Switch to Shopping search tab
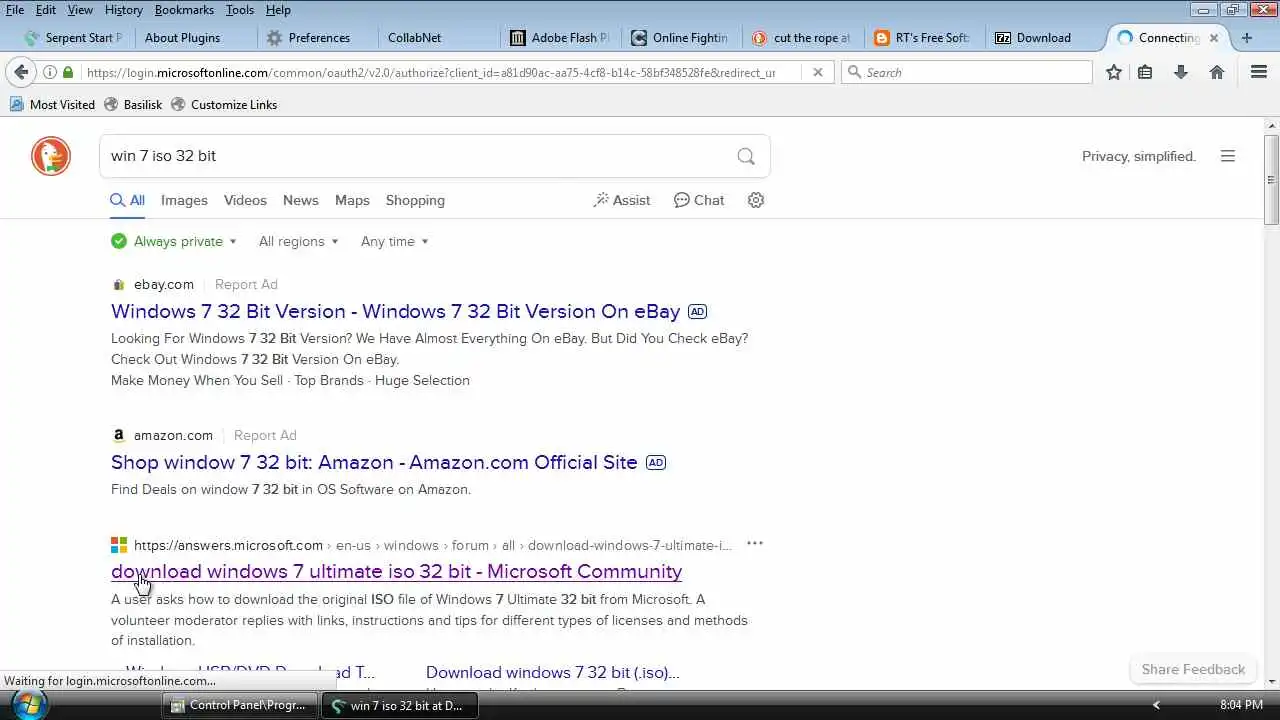The image size is (1280, 720). [x=415, y=200]
